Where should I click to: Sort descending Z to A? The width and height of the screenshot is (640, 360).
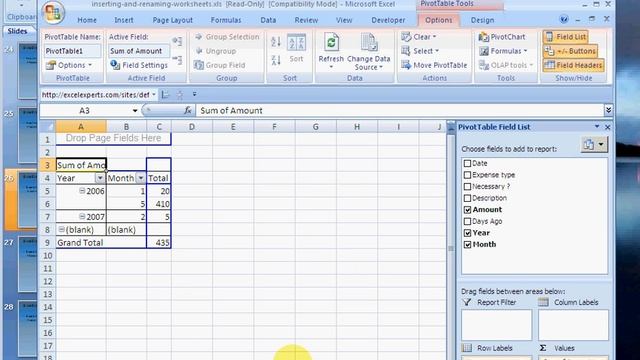[x=276, y=60]
